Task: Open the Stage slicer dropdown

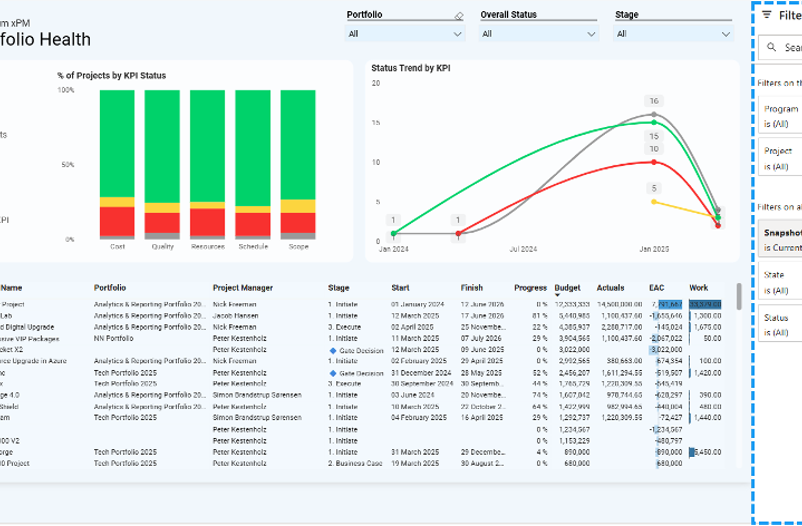Action: pos(726,34)
